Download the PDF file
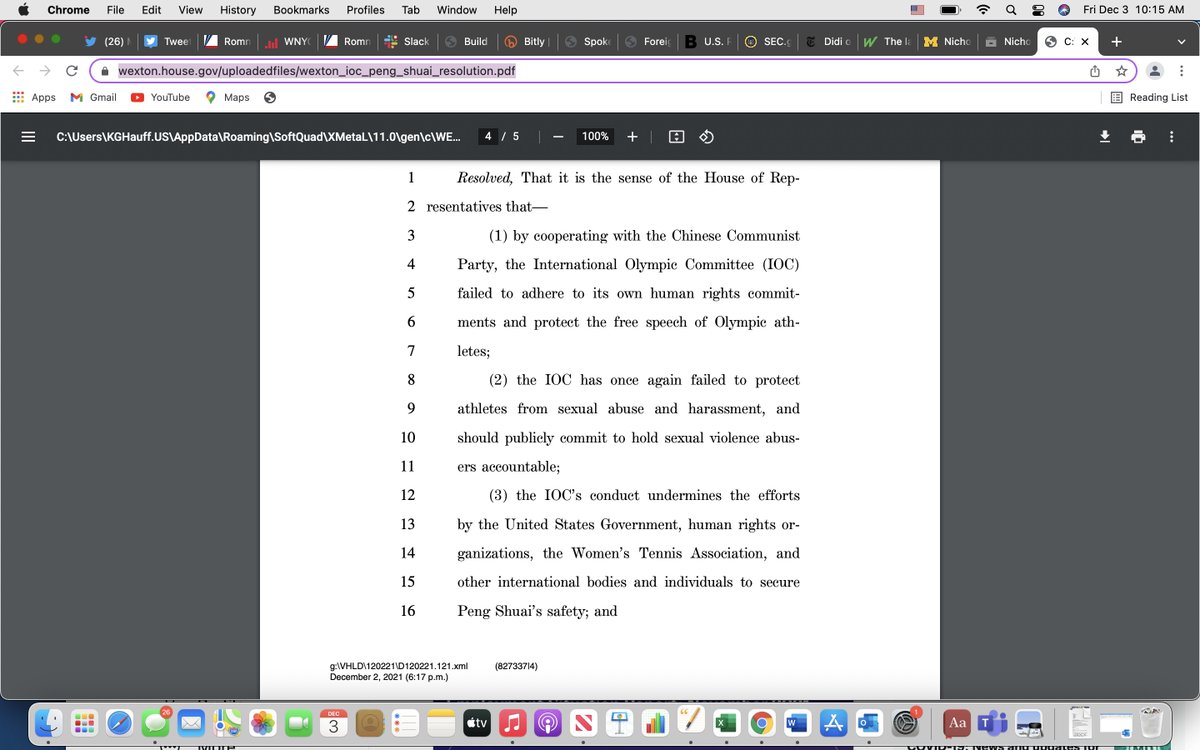Image resolution: width=1200 pixels, height=750 pixels. click(1105, 137)
